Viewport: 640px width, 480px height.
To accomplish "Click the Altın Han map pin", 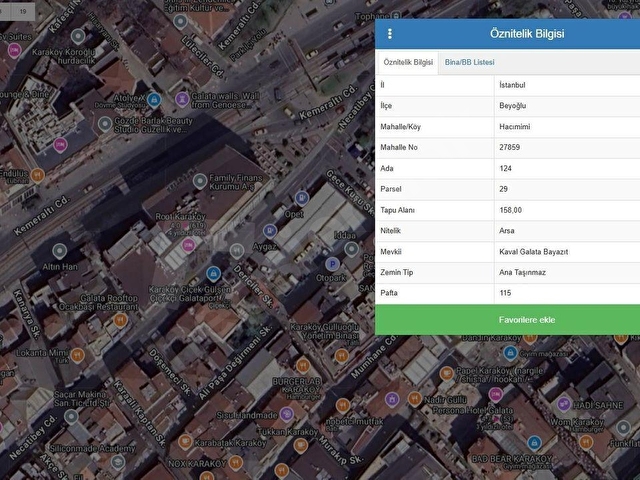I will pyautogui.click(x=60, y=251).
